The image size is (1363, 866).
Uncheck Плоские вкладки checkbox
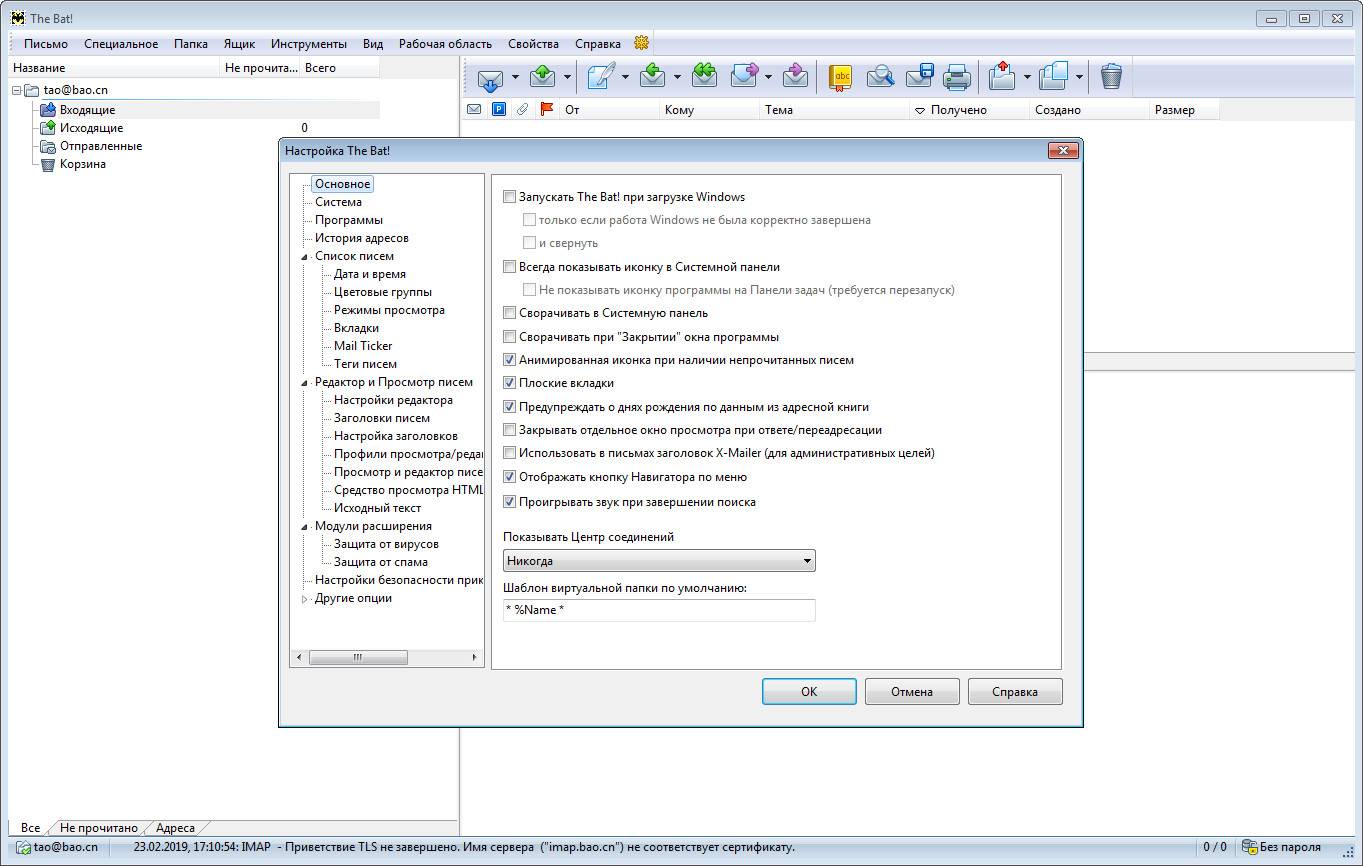pos(510,383)
